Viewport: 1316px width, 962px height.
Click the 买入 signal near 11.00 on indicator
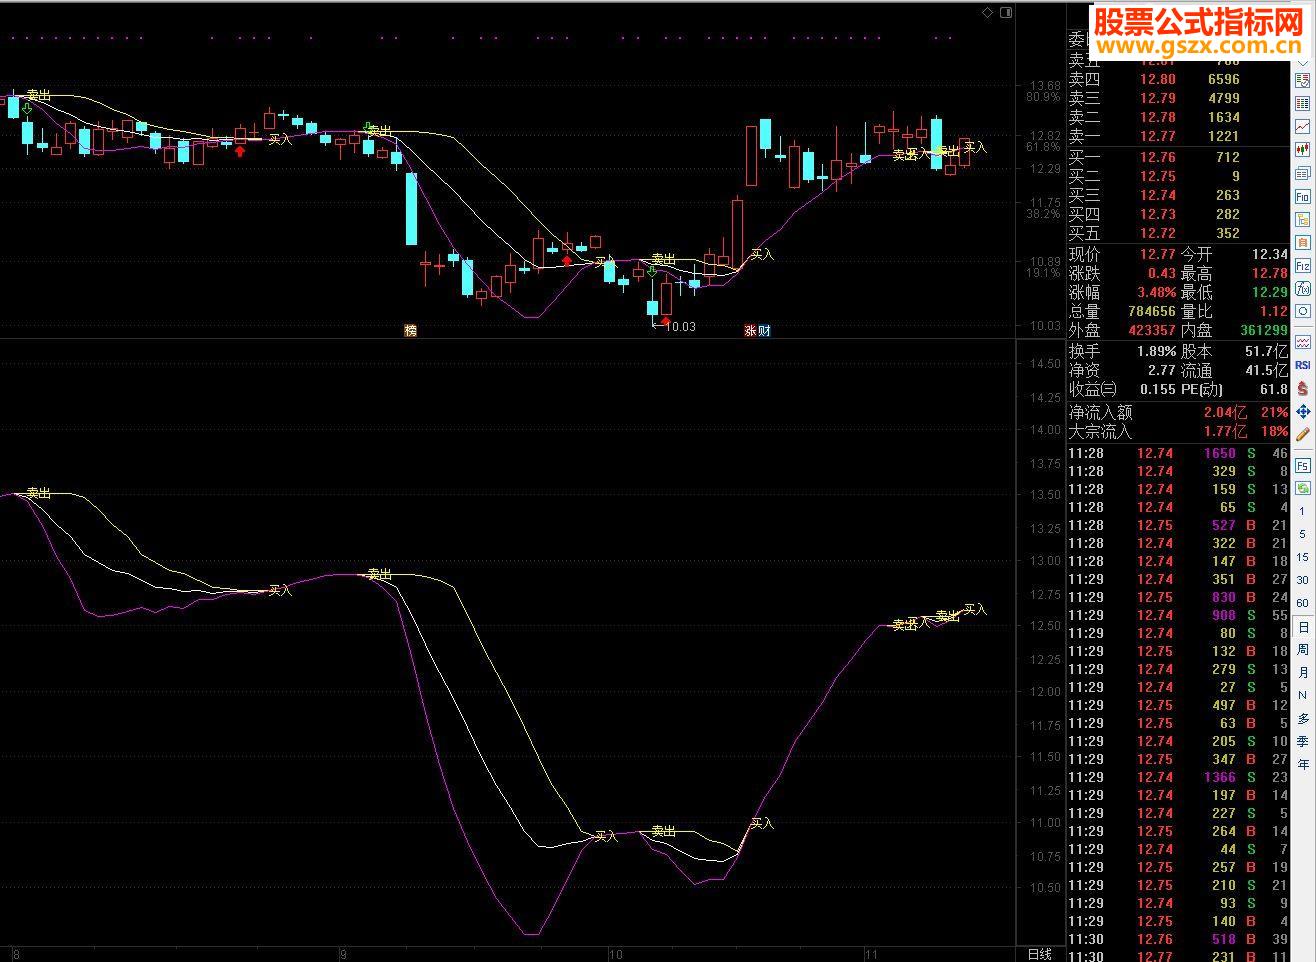point(762,823)
